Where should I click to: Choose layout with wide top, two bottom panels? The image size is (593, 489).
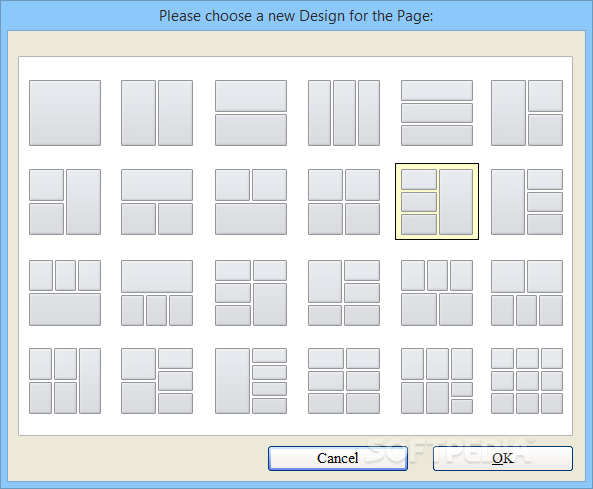click(157, 202)
